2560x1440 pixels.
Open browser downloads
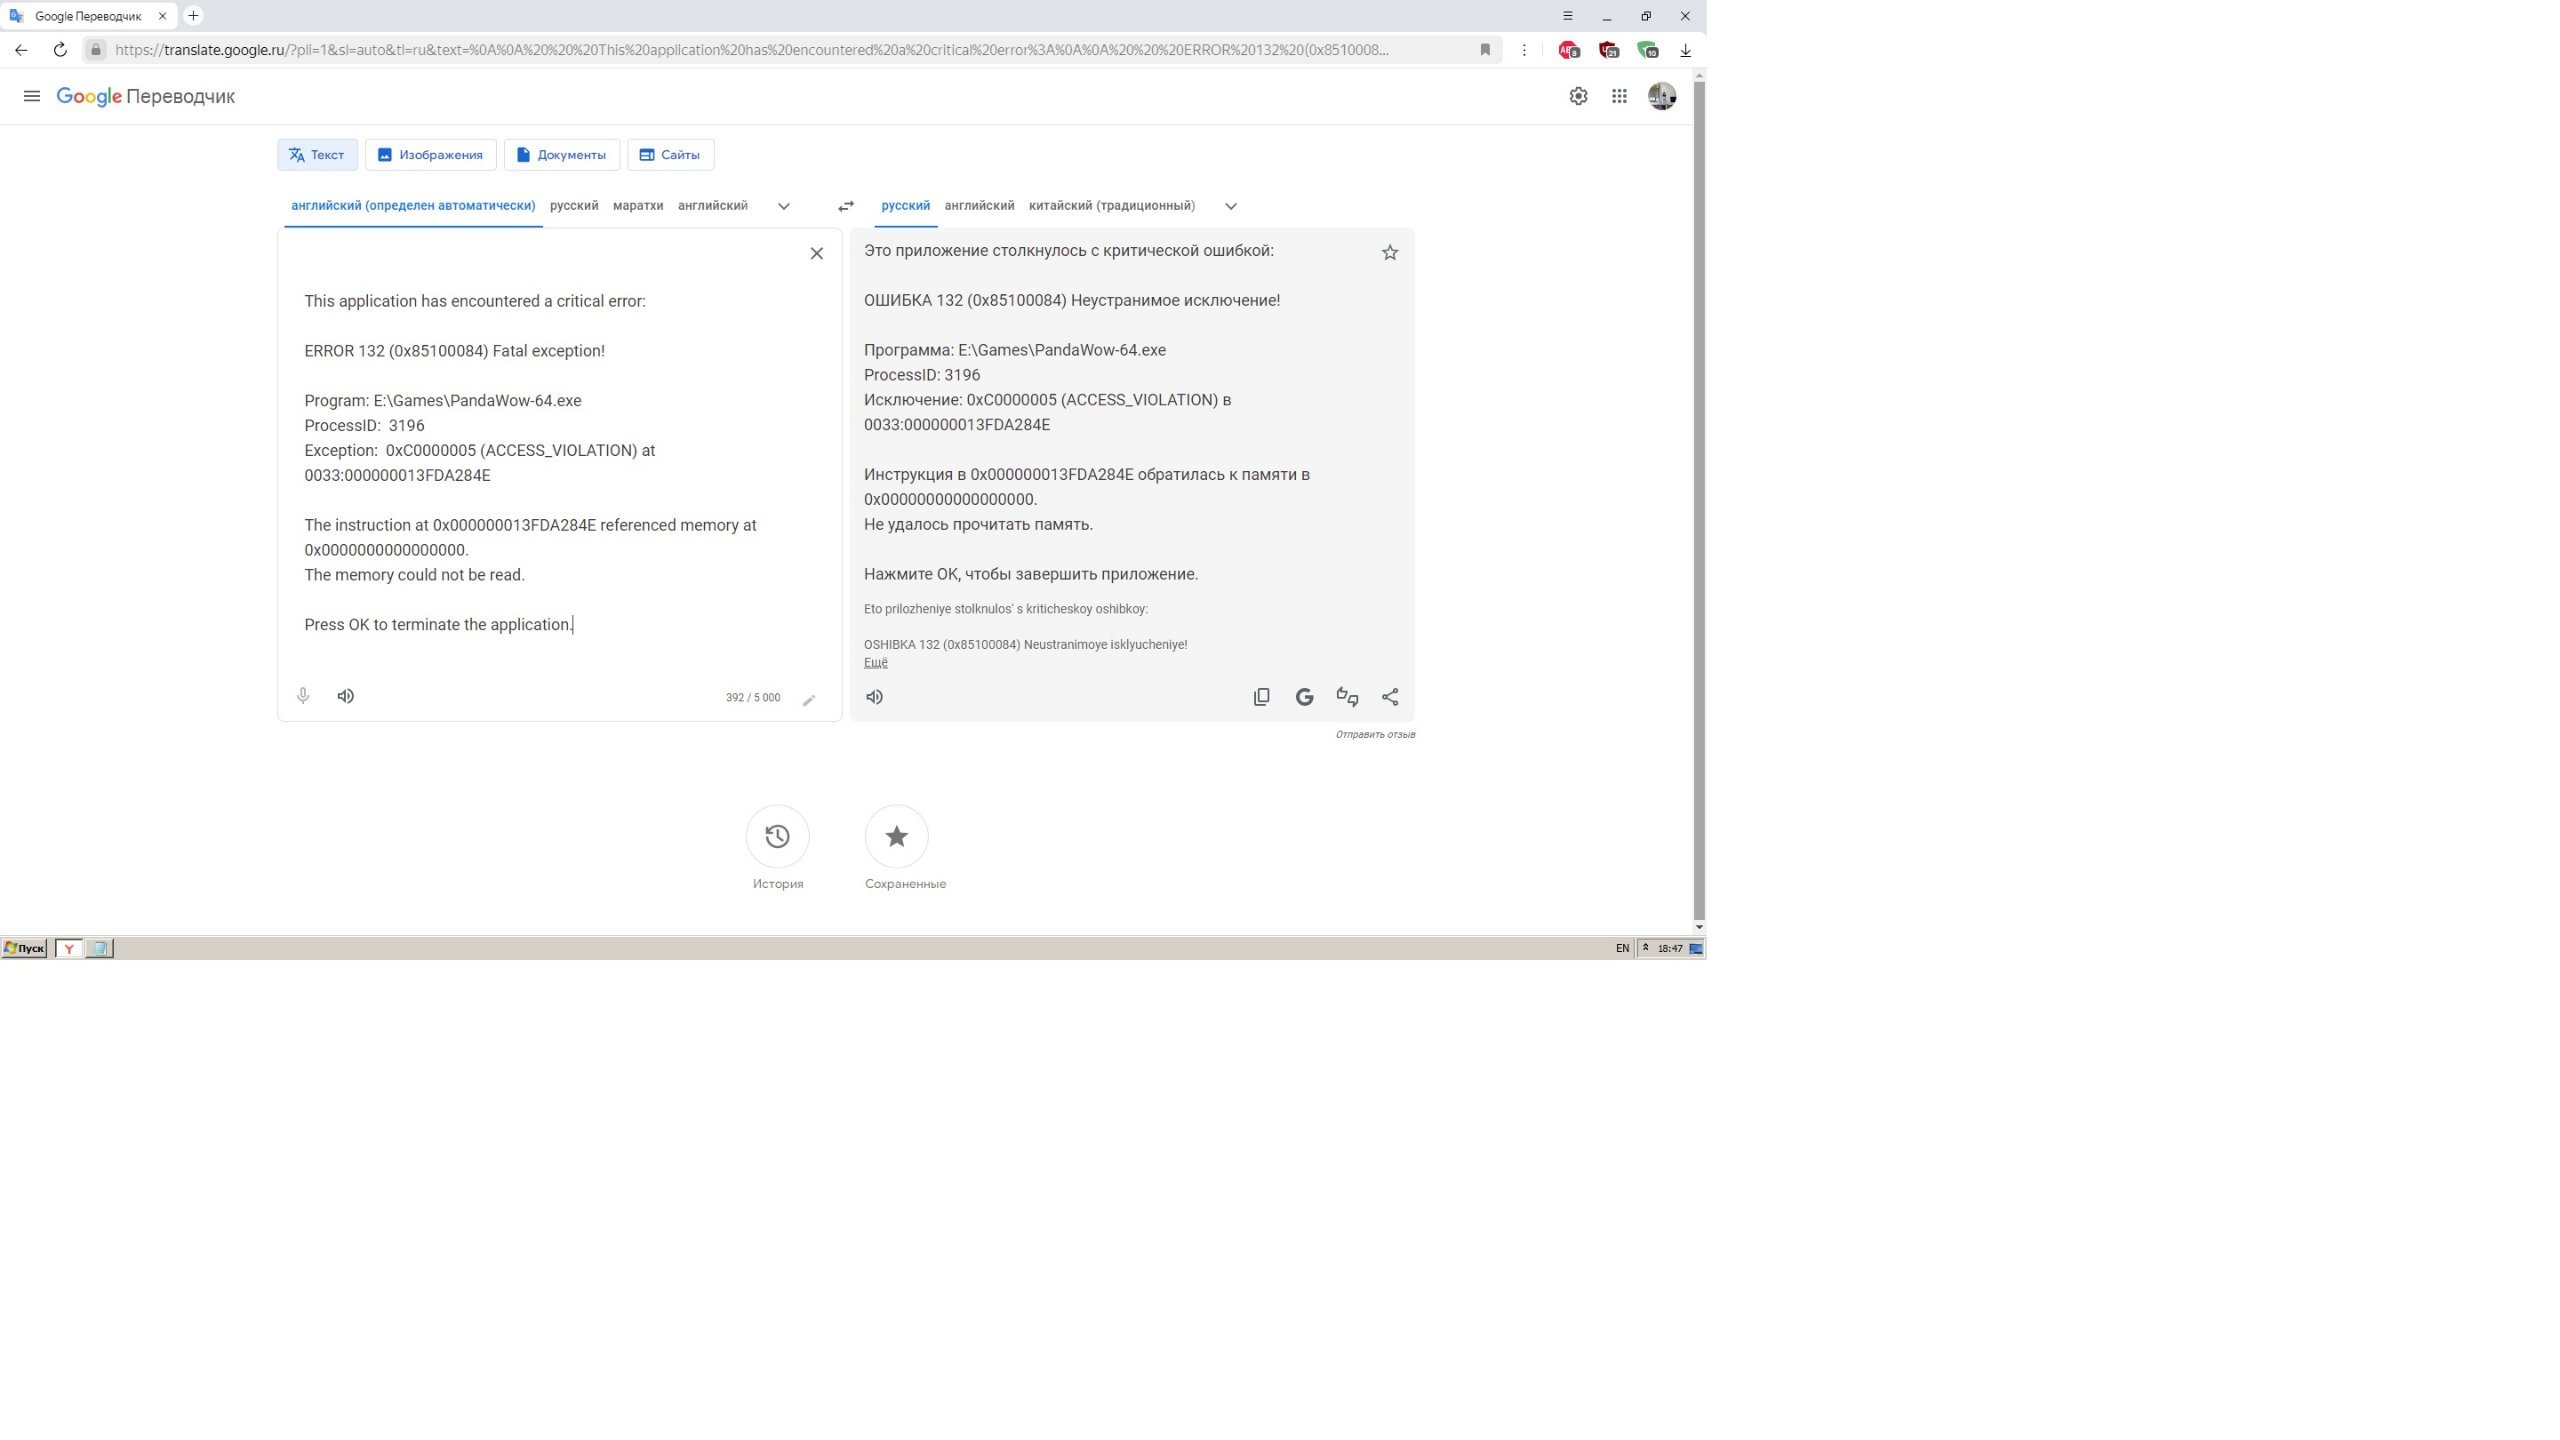pos(1685,49)
